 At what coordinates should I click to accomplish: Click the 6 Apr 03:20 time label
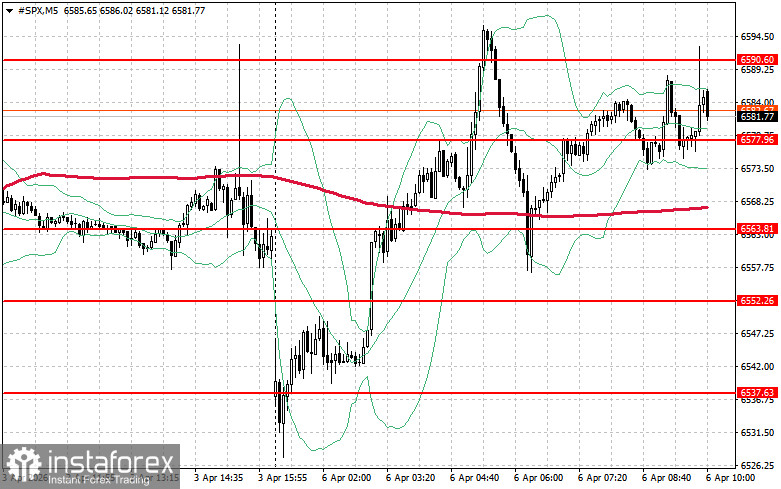410,478
